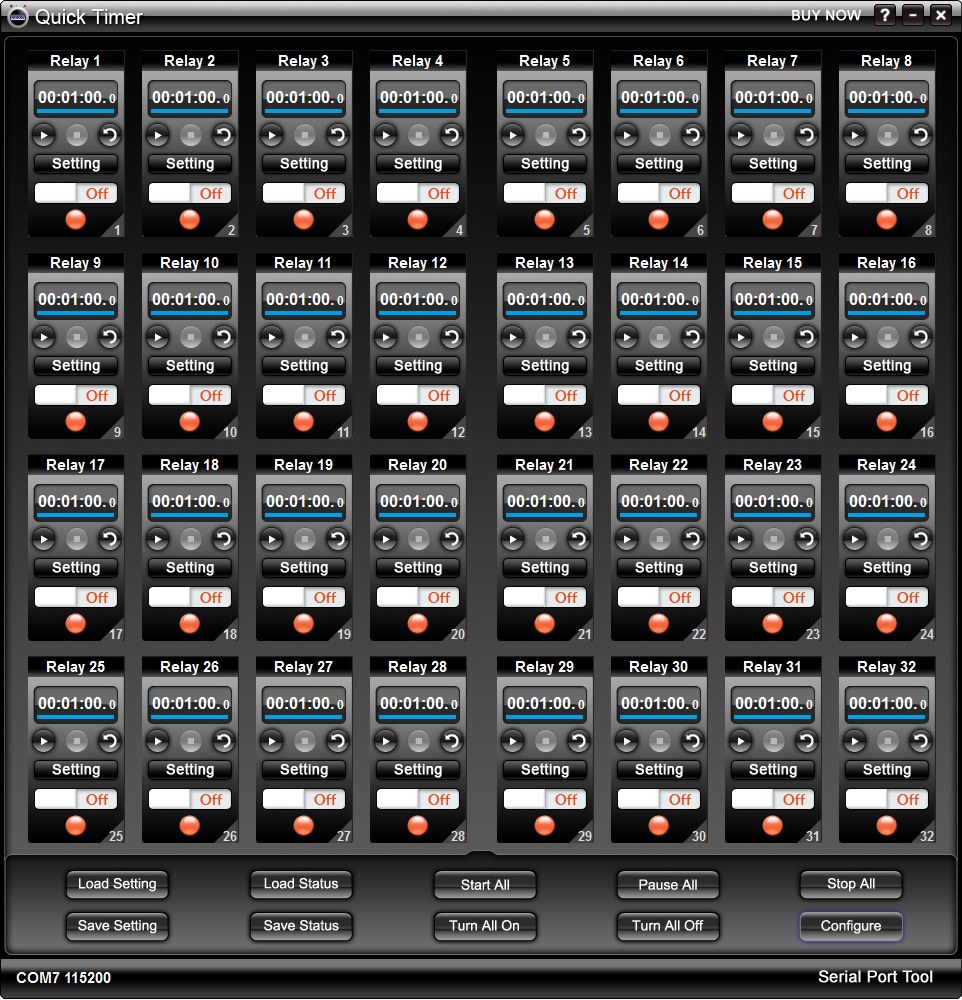
Task: Switch Relay 29 on
Action: (x=545, y=799)
